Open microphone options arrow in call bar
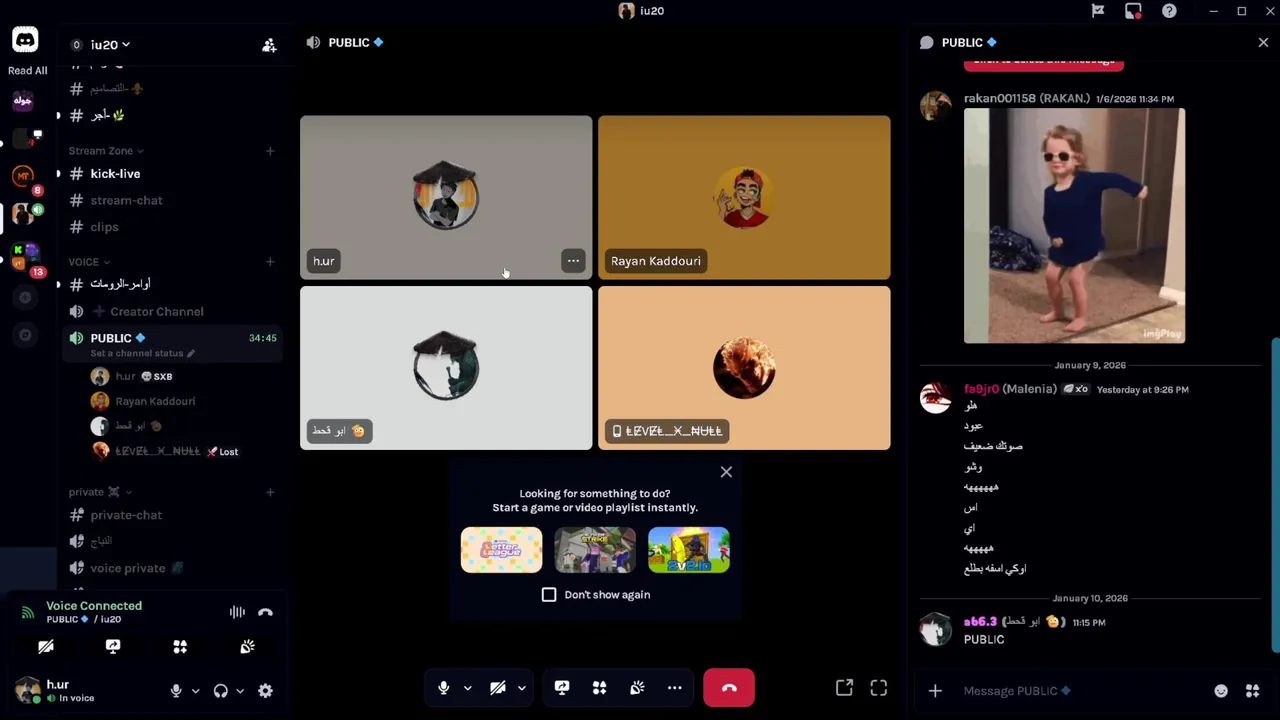Image resolution: width=1280 pixels, height=720 pixels. [x=467, y=688]
